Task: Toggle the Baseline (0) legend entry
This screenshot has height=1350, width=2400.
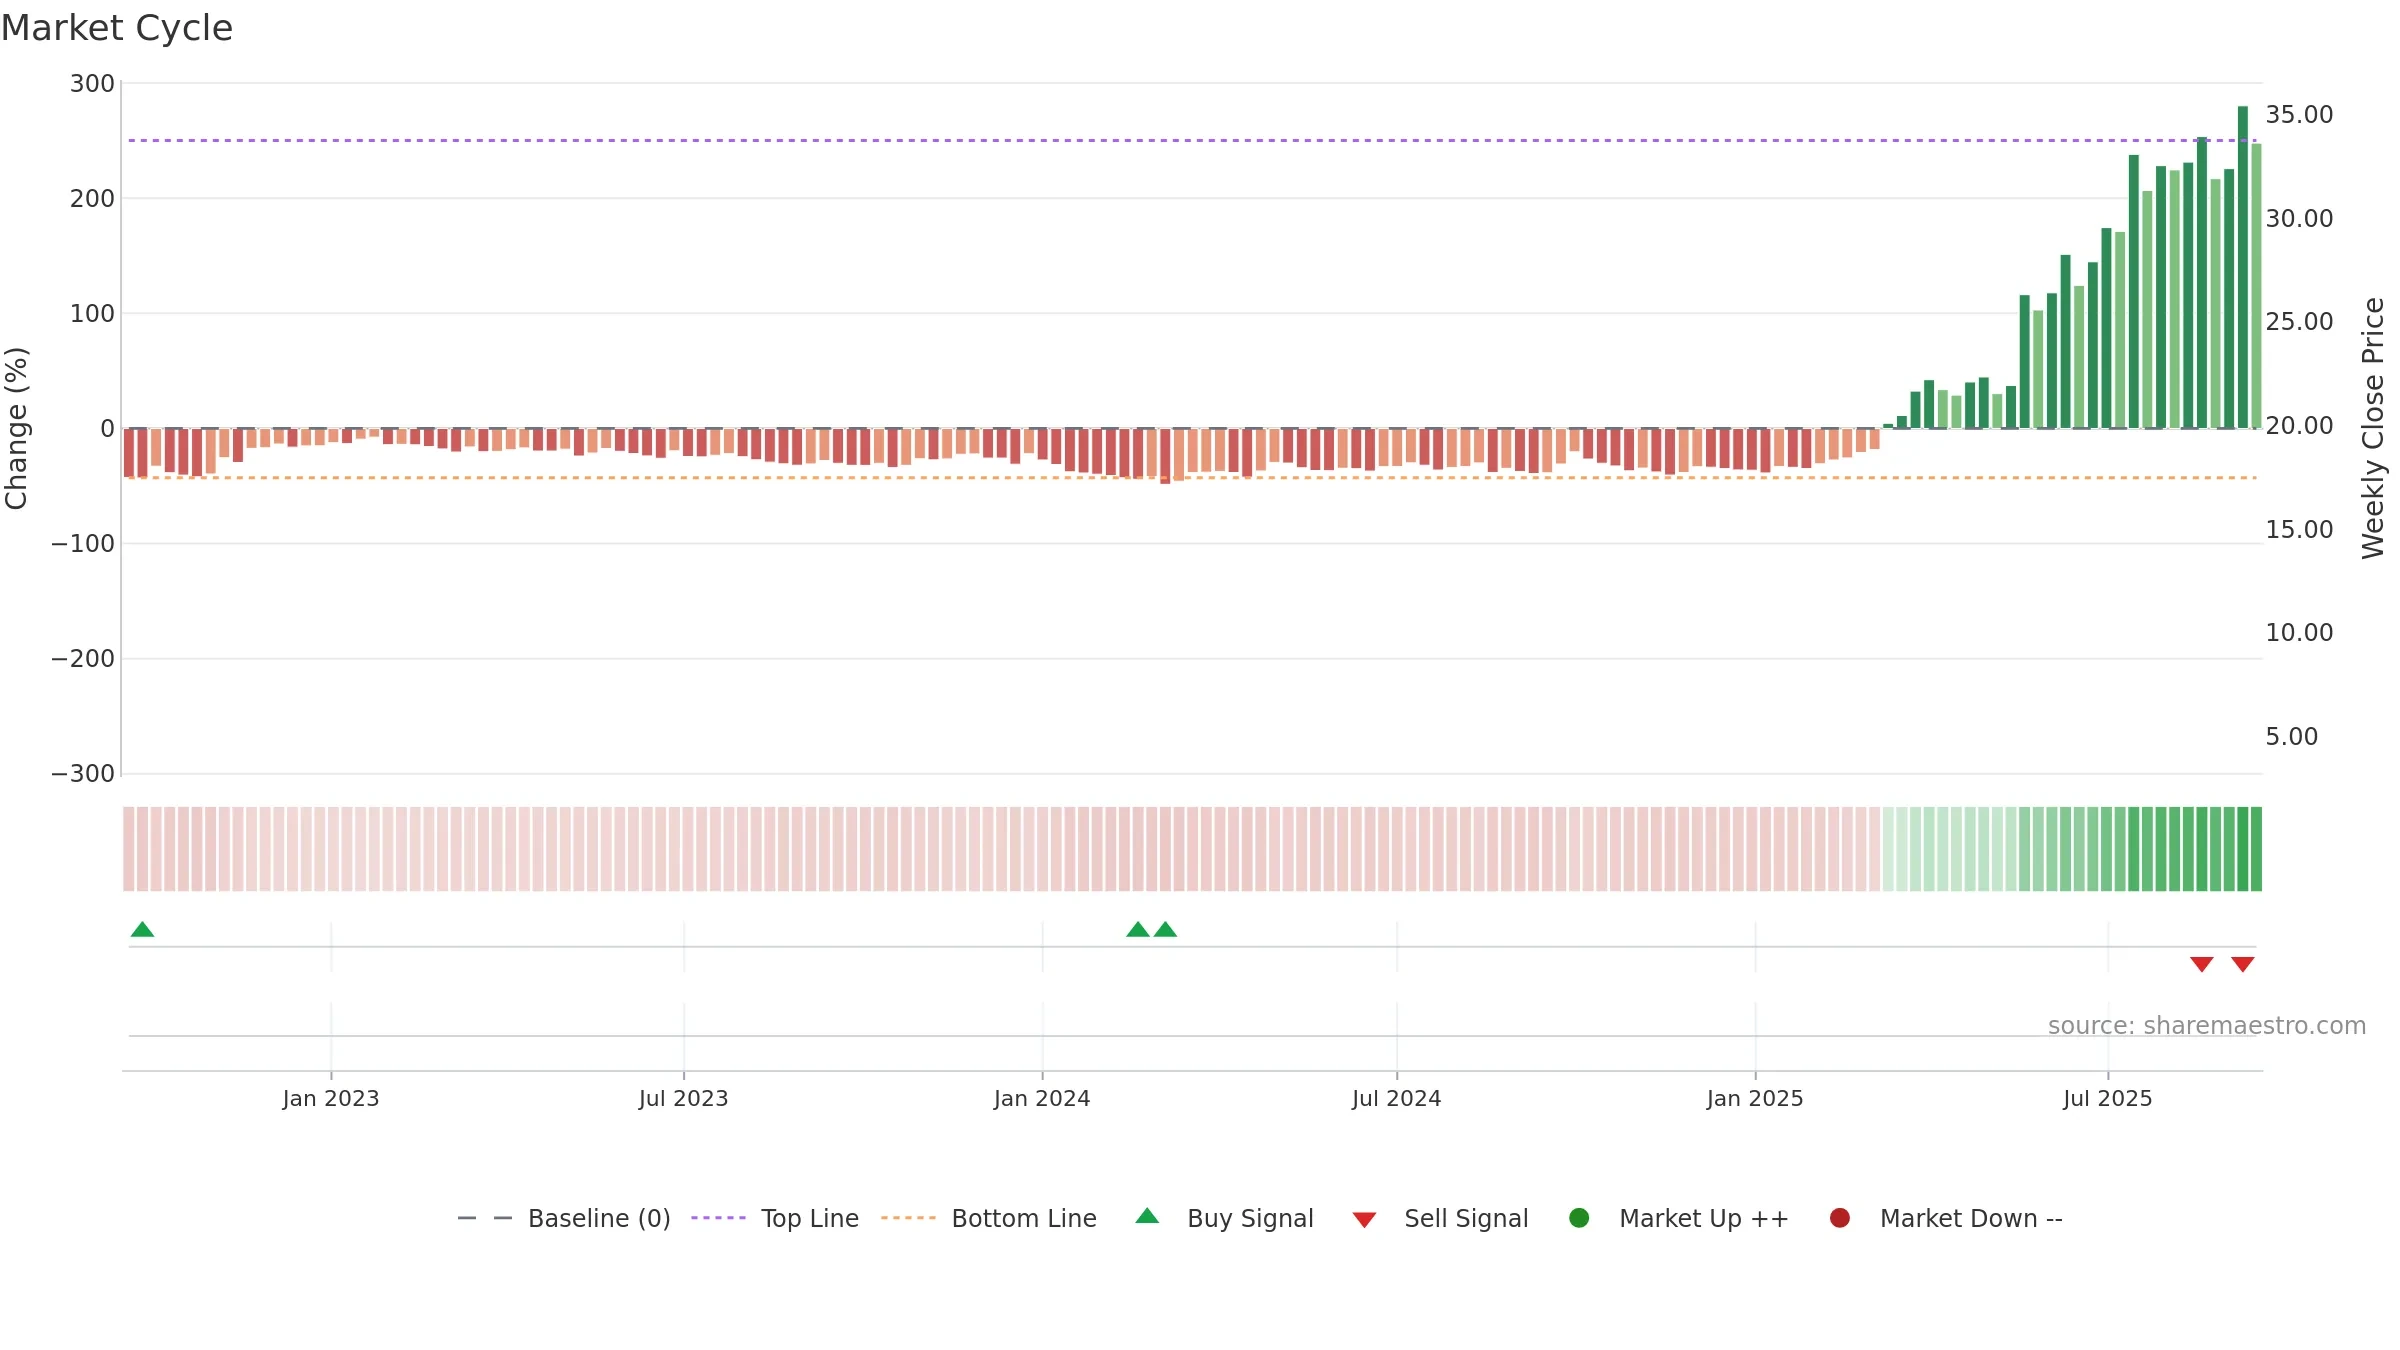Action: click(564, 1219)
